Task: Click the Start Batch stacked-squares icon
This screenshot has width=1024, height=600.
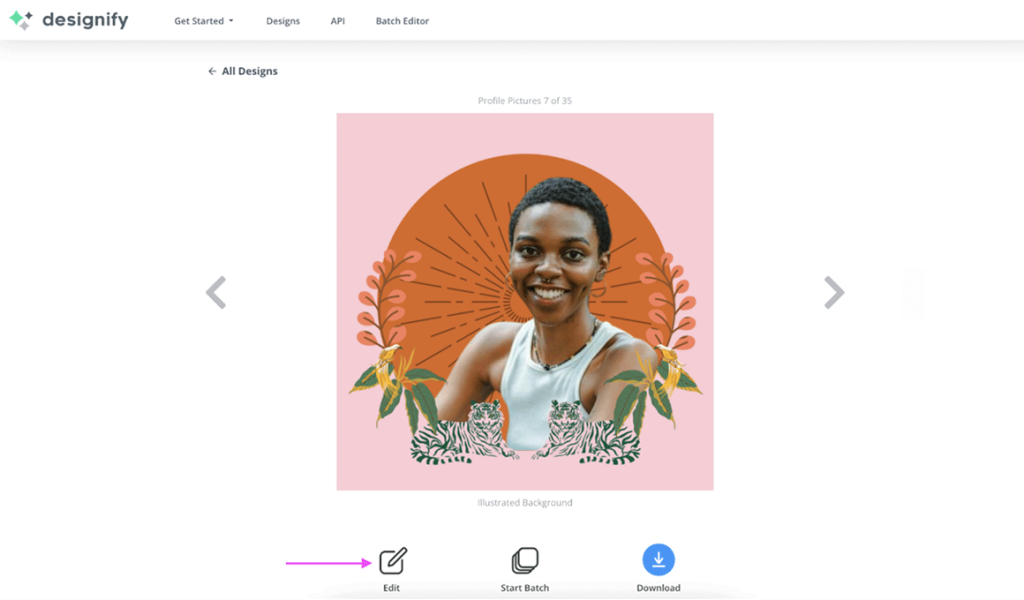Action: click(525, 560)
